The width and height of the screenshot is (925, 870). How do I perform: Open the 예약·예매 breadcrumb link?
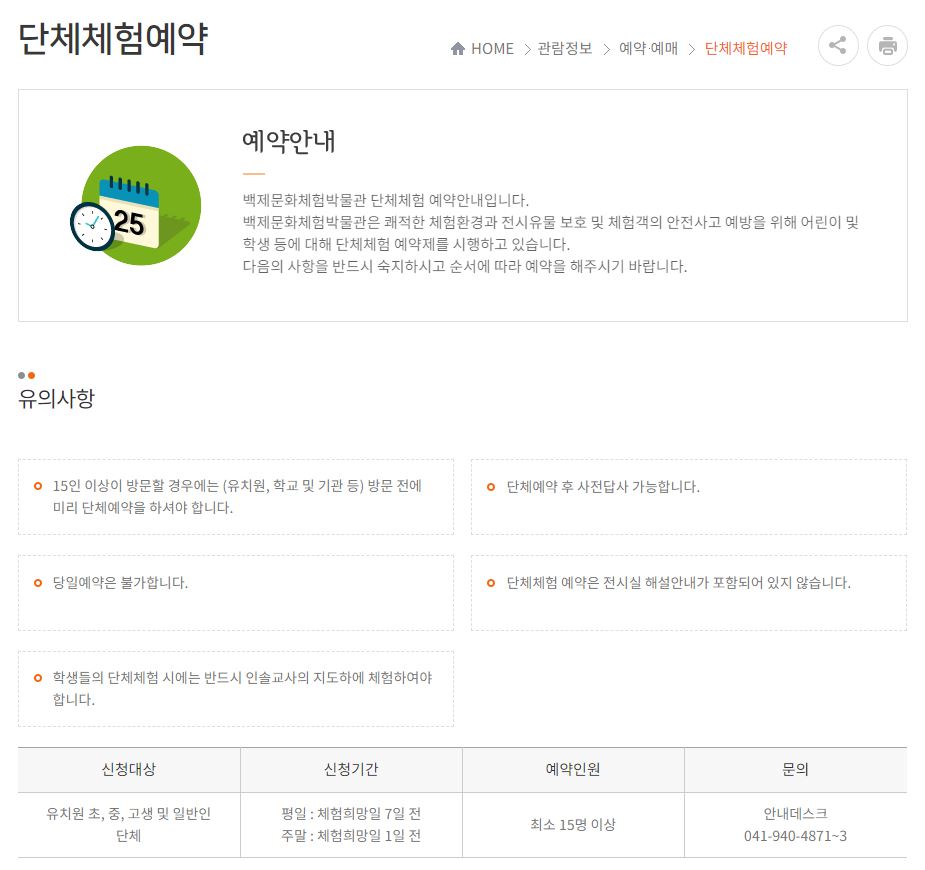[x=648, y=48]
